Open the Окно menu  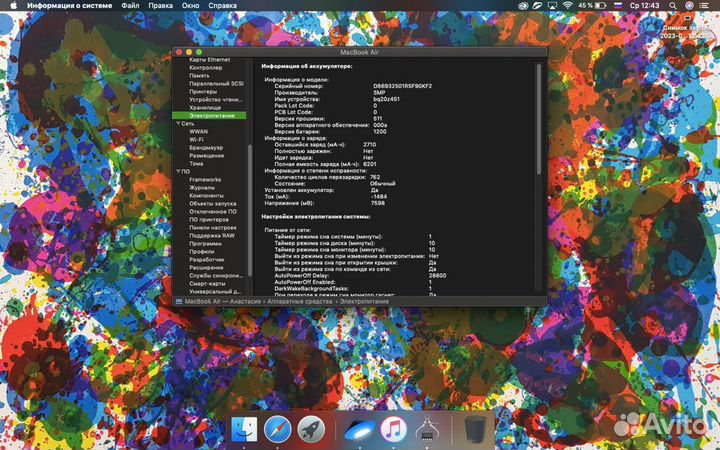coord(190,6)
